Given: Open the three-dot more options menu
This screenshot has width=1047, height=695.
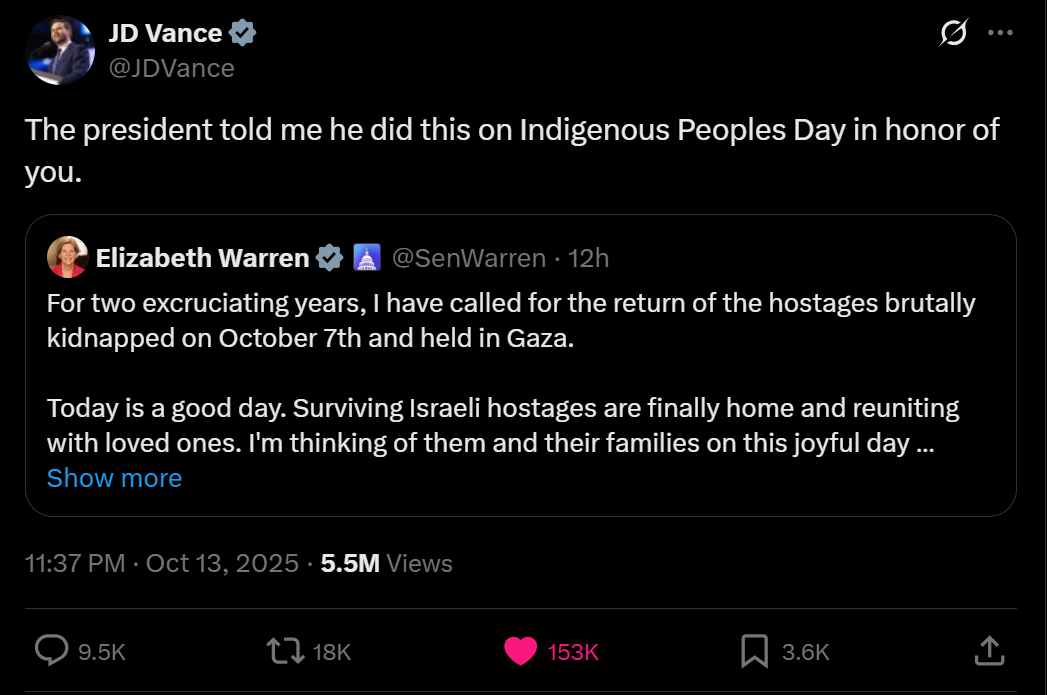Looking at the screenshot, I should coord(1000,33).
